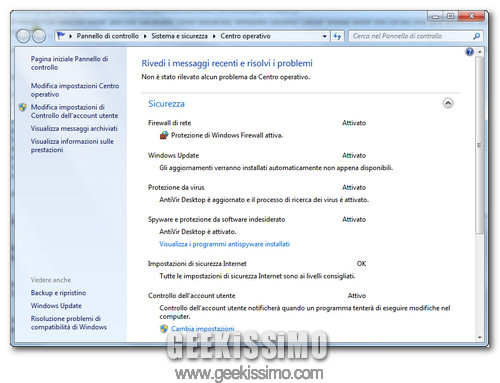Click the vertical scrollbar thumb
Screen dimensions: 500x383
pyautogui.click(x=479, y=145)
